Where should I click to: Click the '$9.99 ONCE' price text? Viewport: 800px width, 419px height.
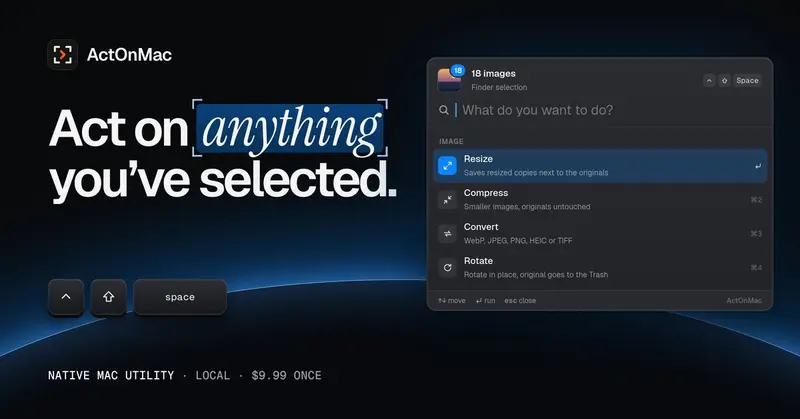coord(286,376)
